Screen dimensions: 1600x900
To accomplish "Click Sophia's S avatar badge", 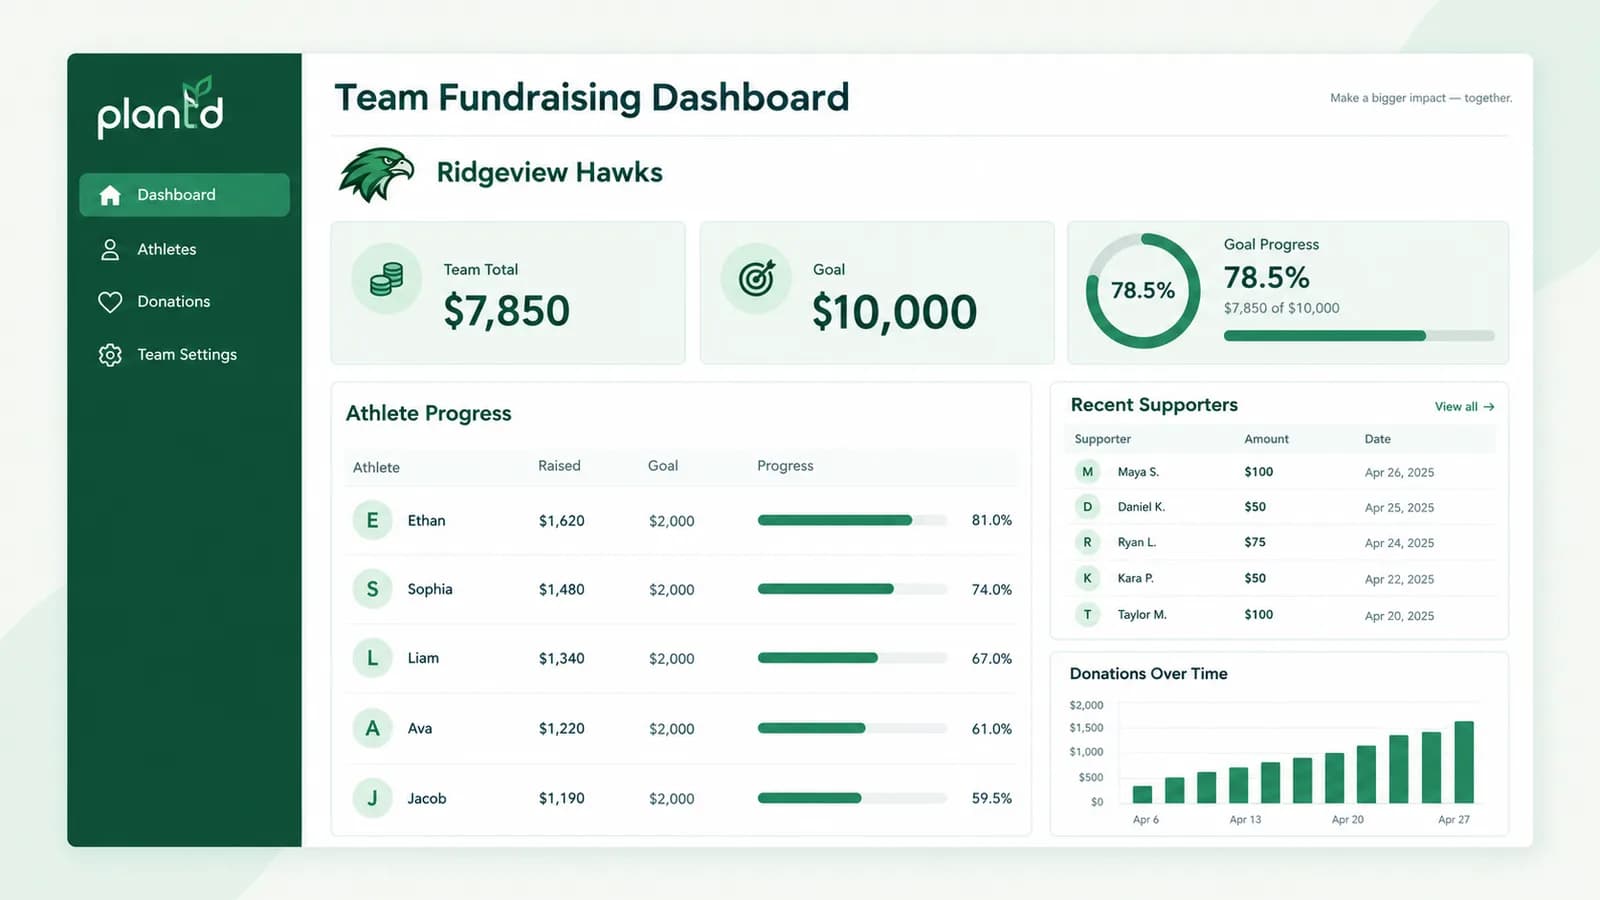I will [x=372, y=589].
